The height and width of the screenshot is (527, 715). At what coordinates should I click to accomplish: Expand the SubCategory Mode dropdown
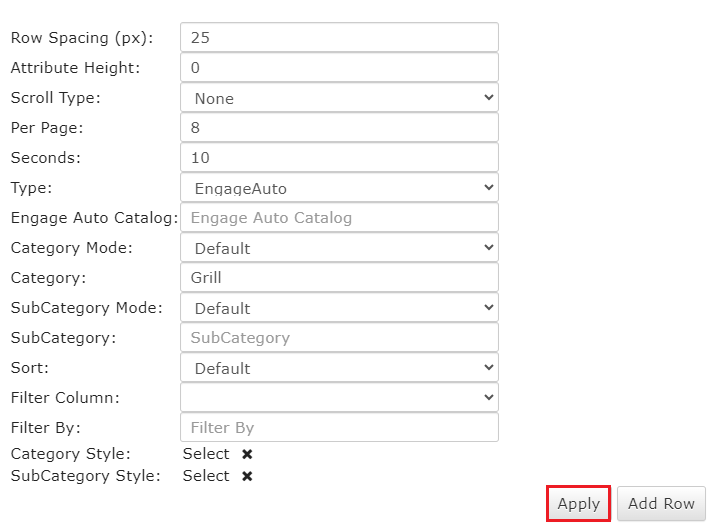click(339, 308)
